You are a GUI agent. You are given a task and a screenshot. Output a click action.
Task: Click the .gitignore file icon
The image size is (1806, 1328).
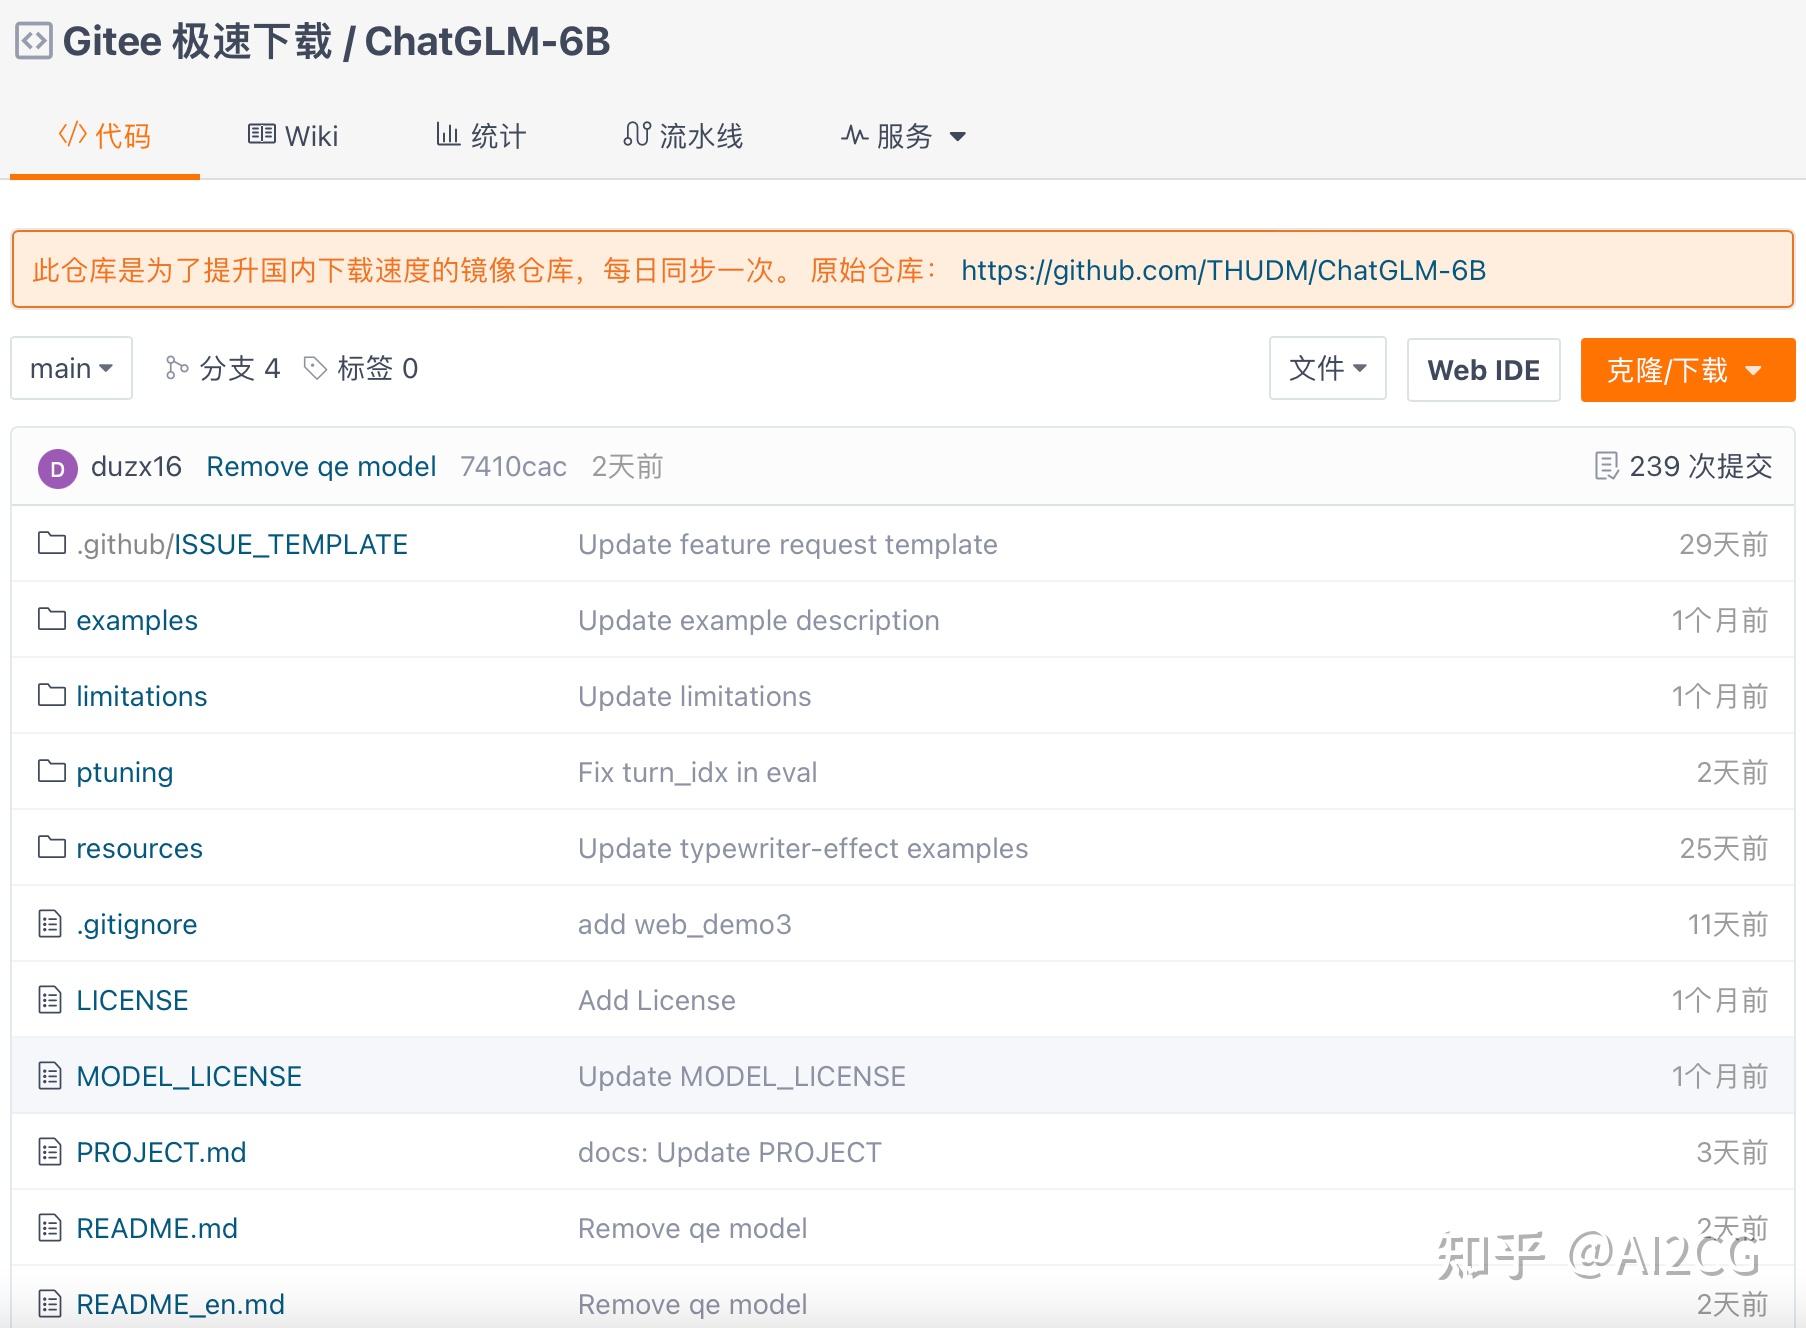pos(49,923)
